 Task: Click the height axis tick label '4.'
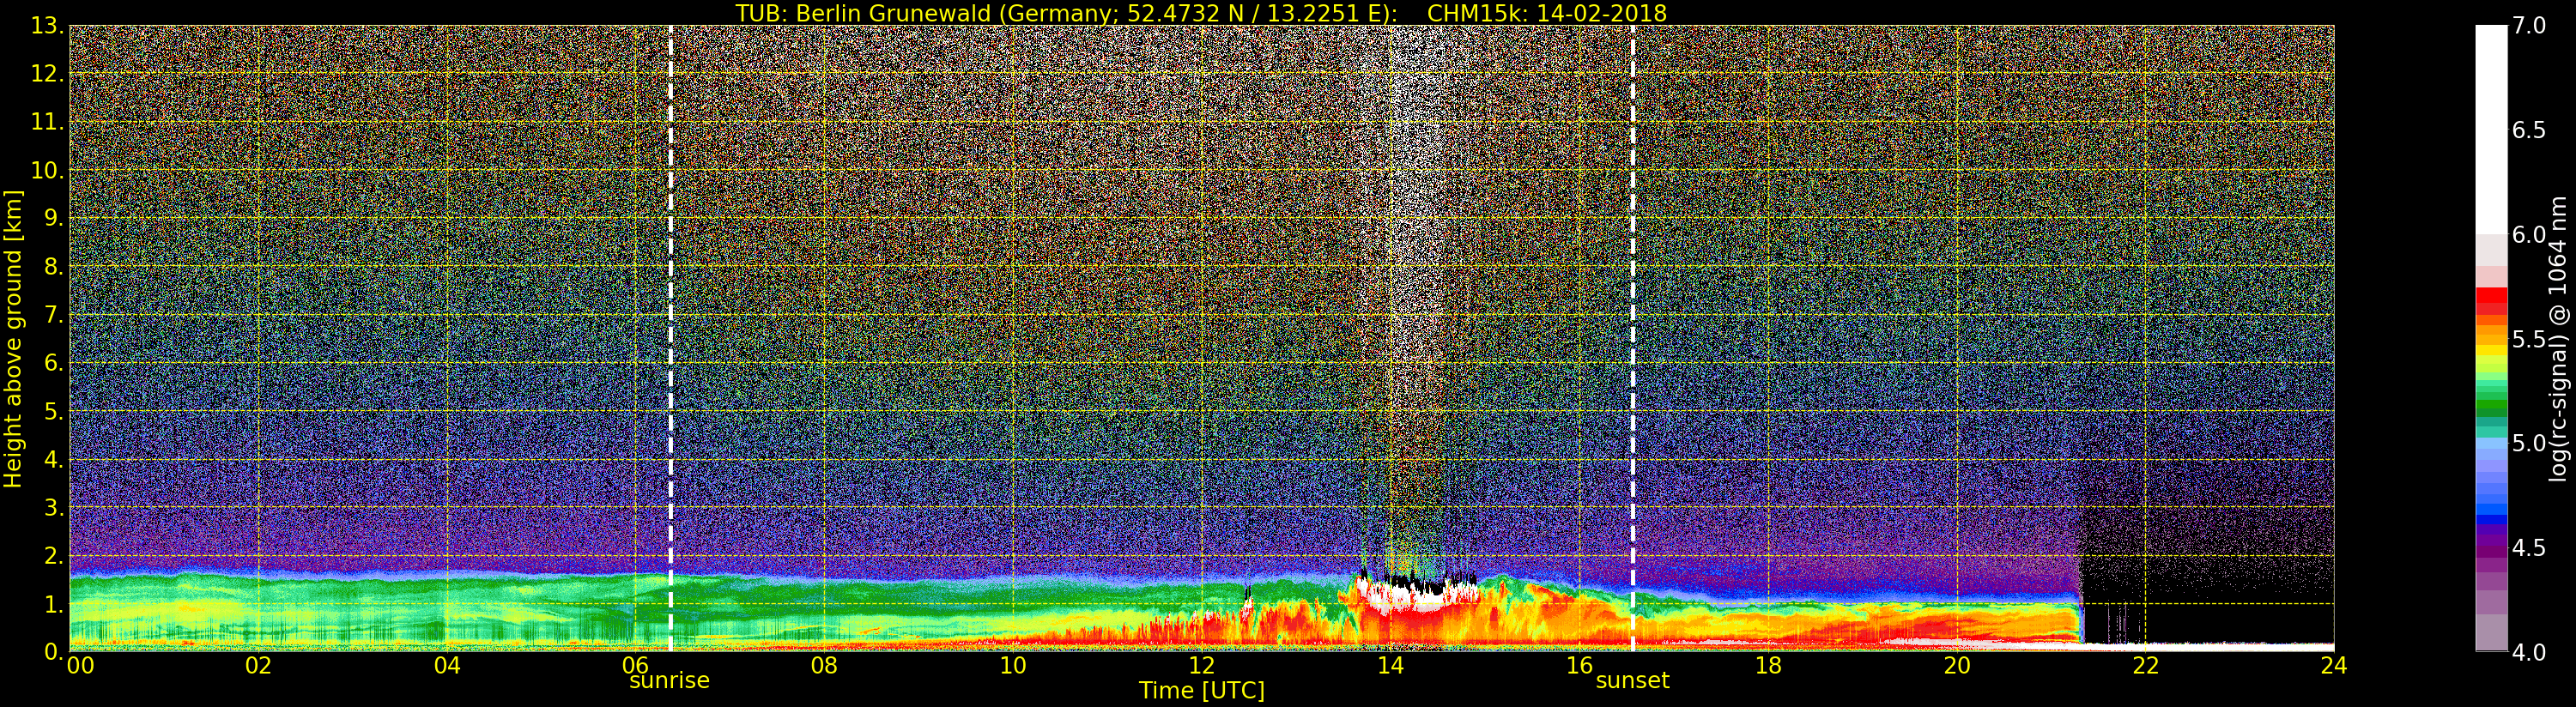coord(53,459)
